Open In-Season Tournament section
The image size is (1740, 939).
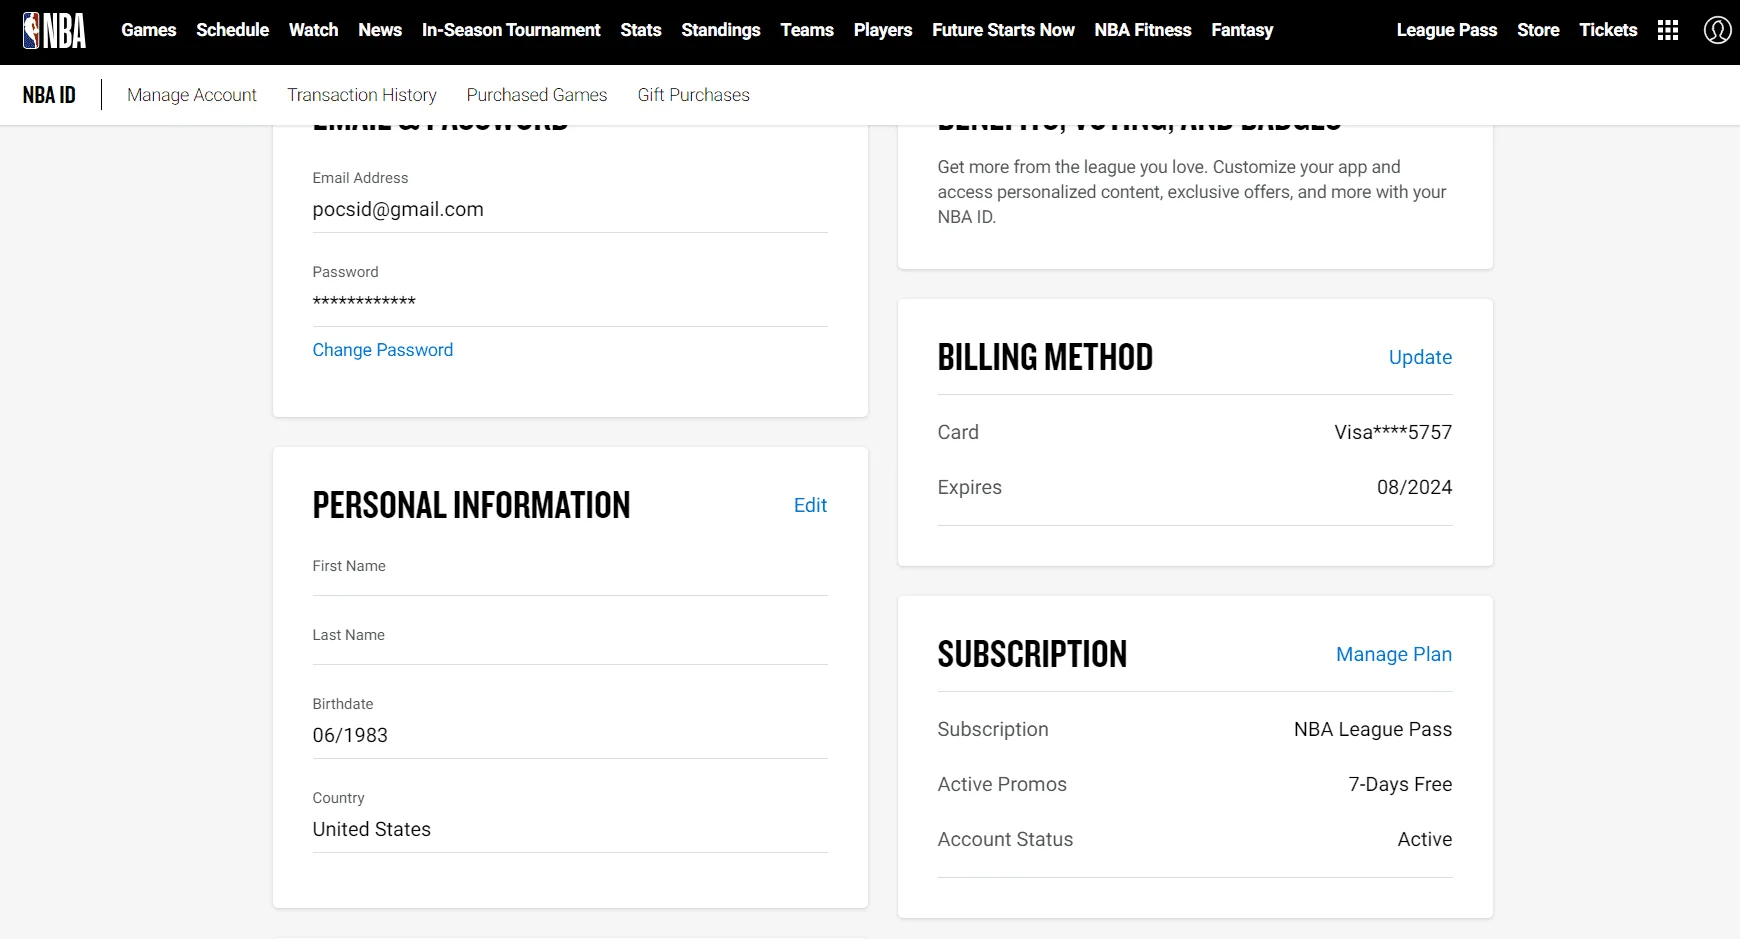pos(511,30)
